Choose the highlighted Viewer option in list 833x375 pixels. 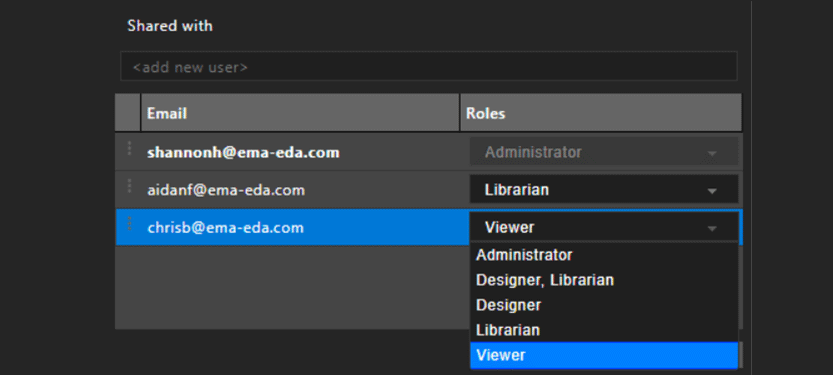(604, 355)
